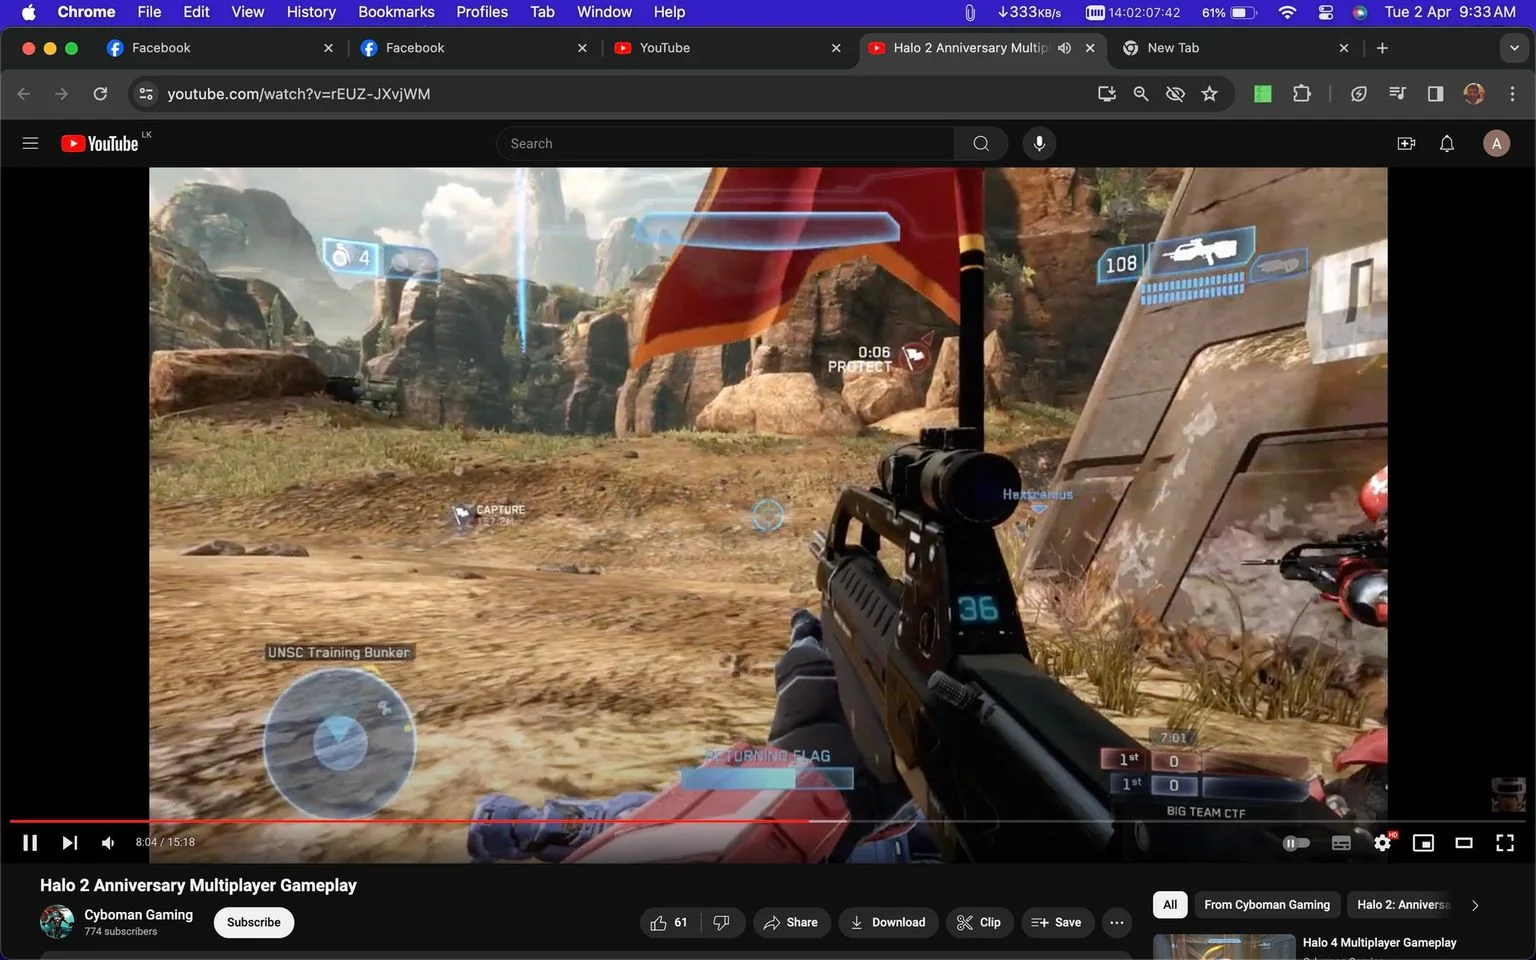Image resolution: width=1536 pixels, height=960 pixels.
Task: Go to YouTube home via logo
Action: click(100, 143)
